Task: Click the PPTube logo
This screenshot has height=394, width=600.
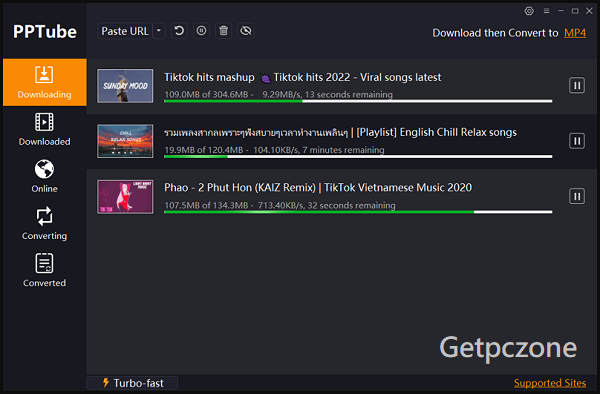Action: (x=45, y=32)
